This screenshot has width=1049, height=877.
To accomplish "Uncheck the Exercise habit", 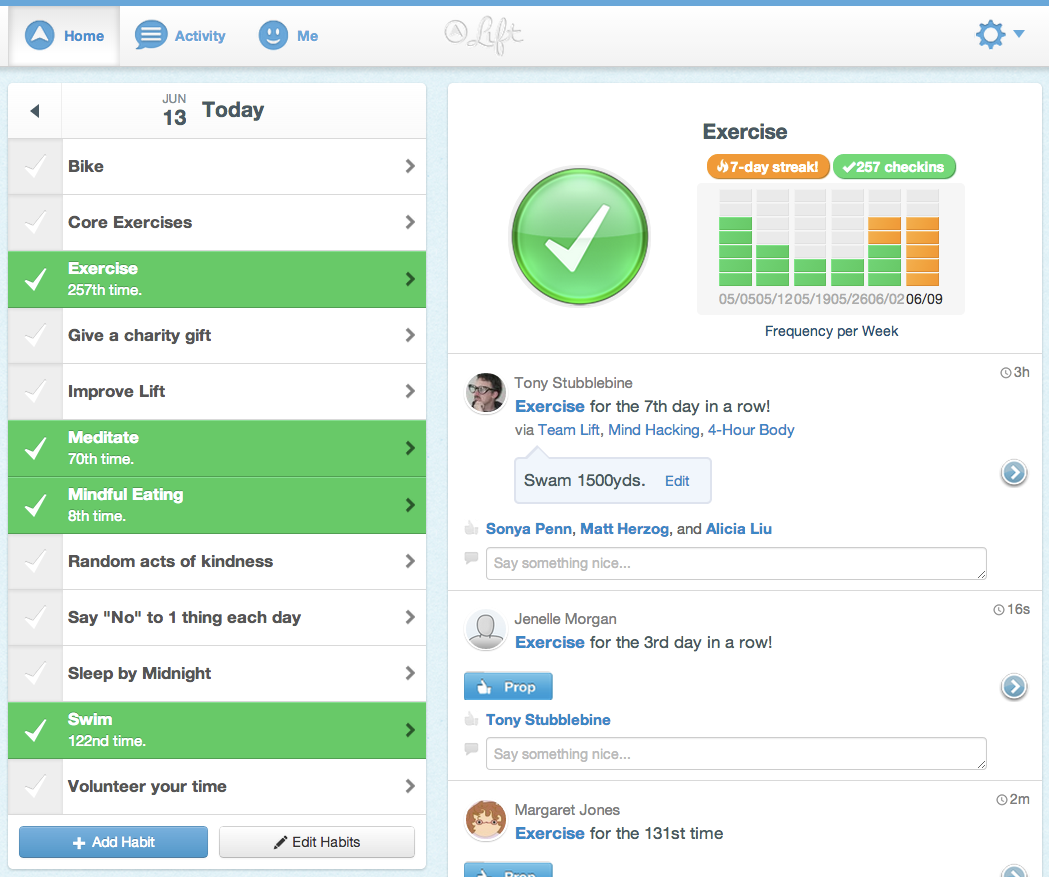I will pos(35,280).
